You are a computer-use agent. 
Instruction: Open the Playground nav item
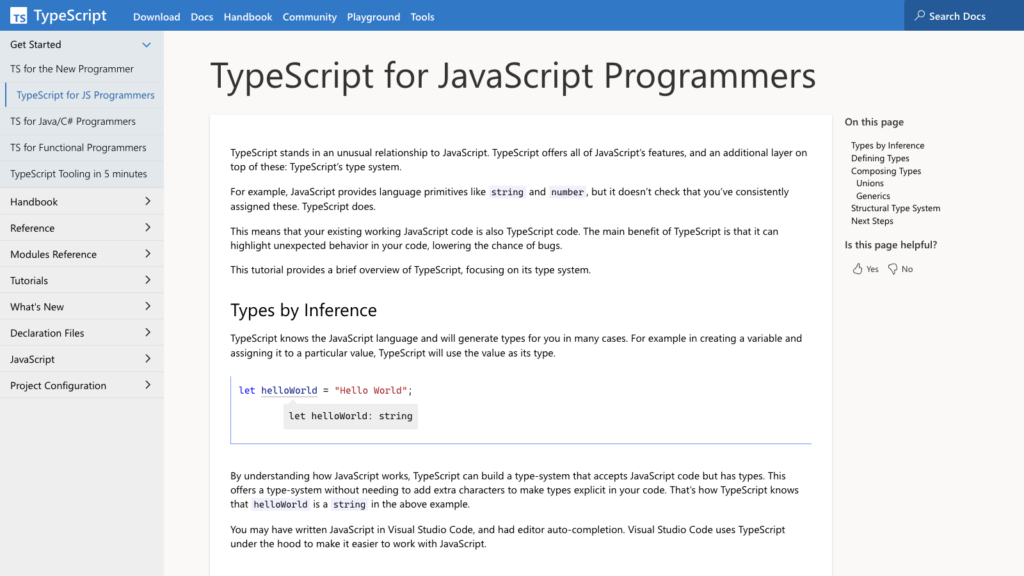[374, 17]
